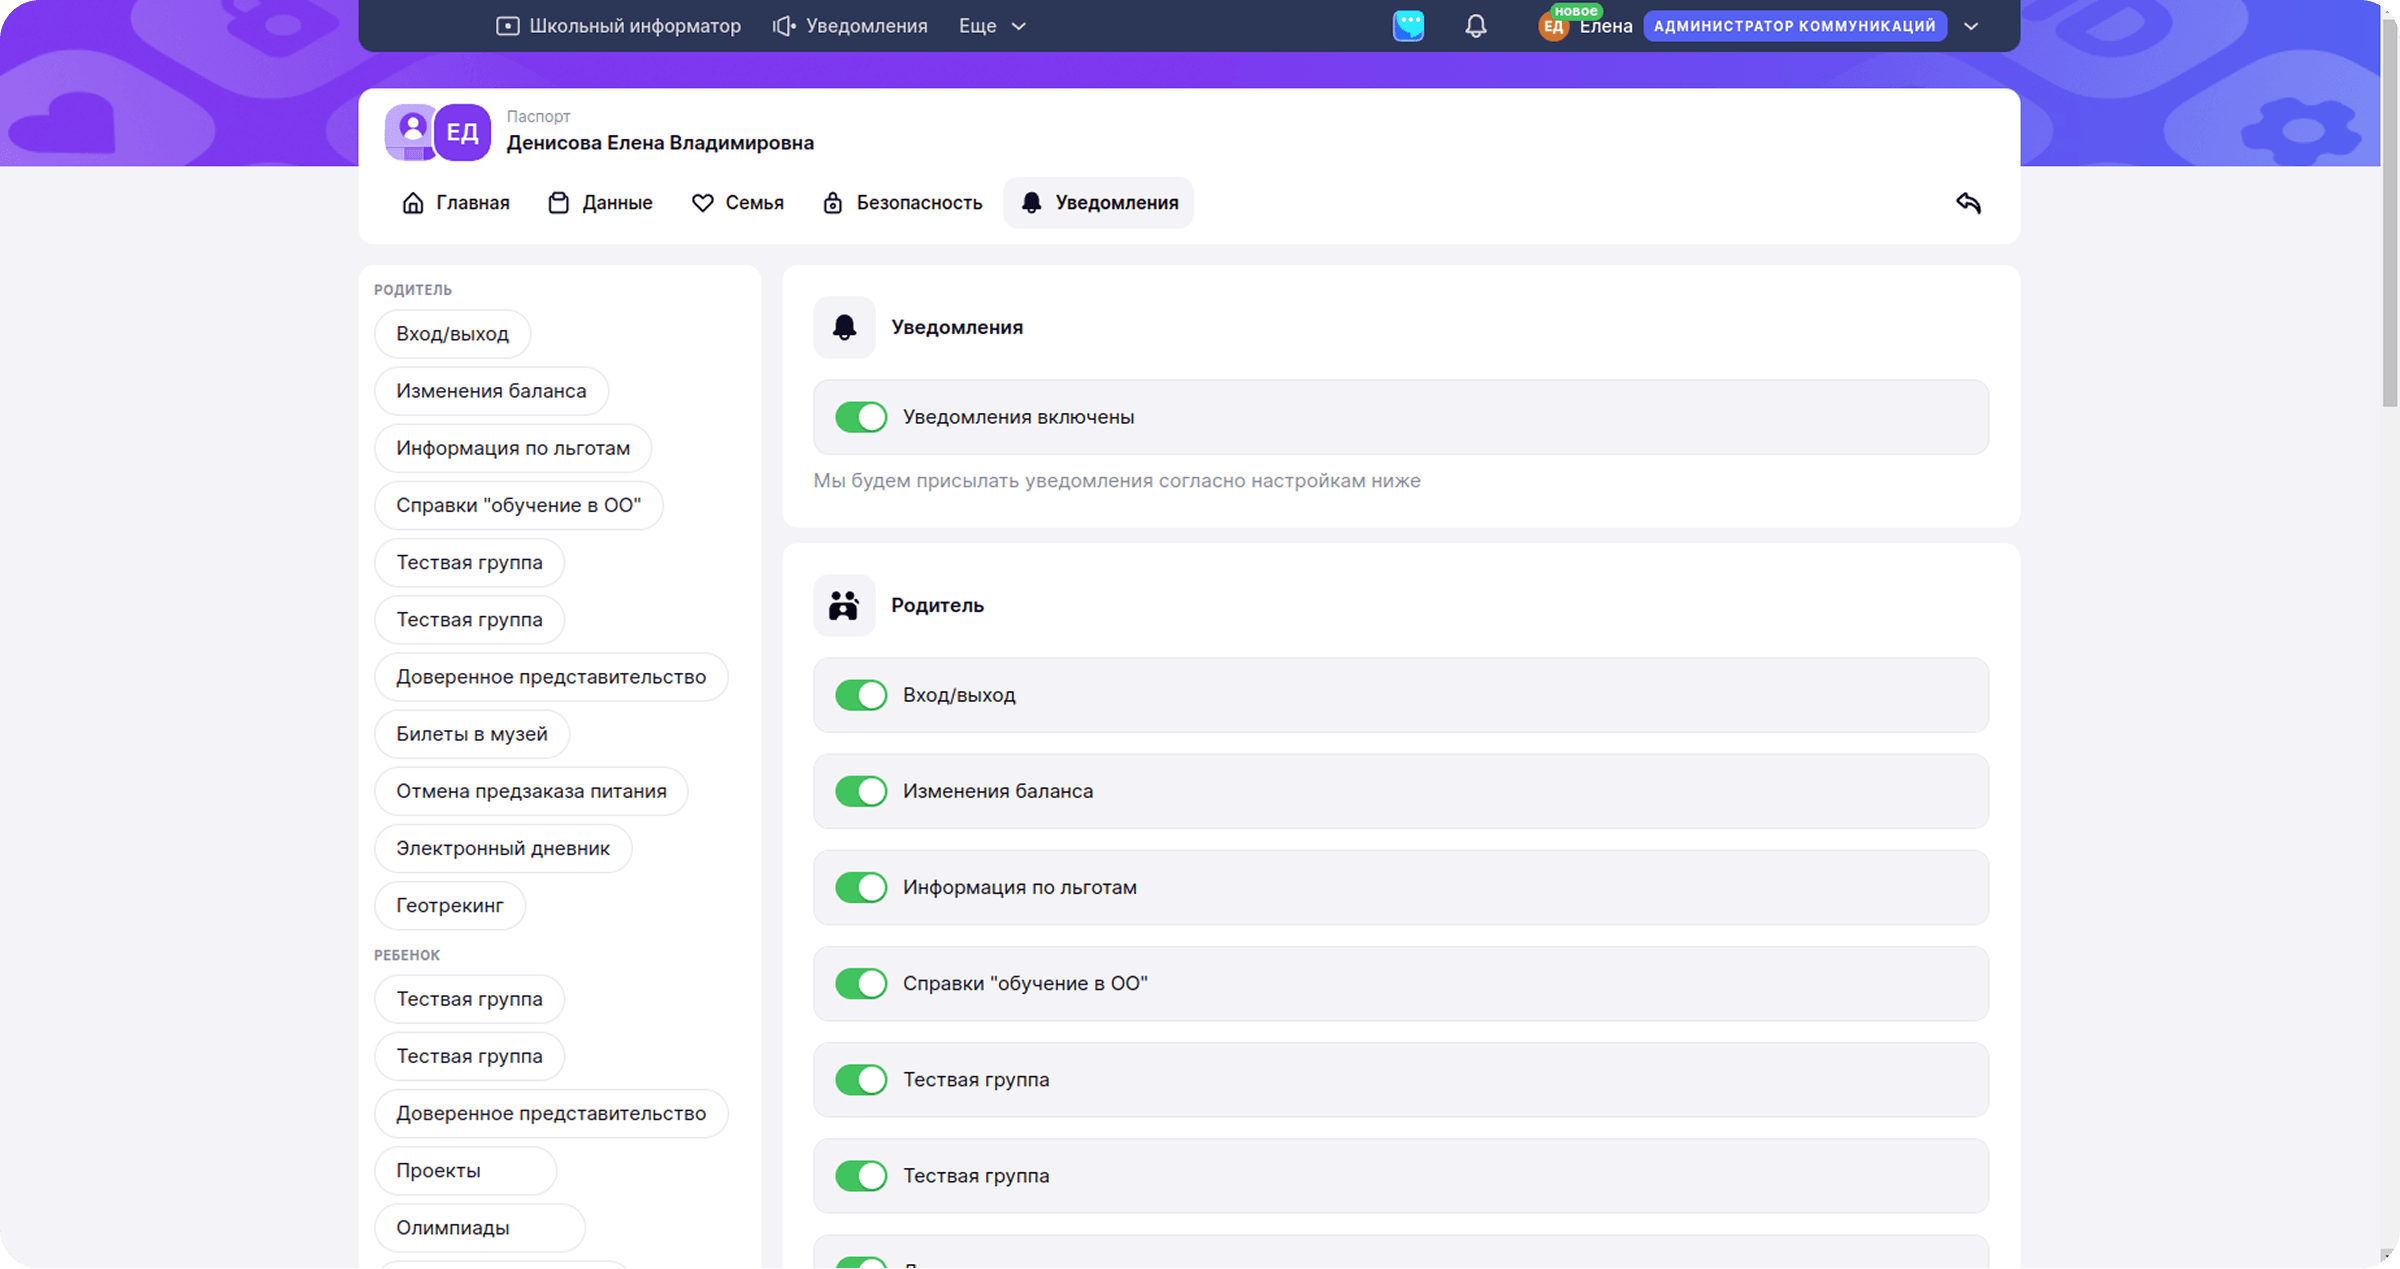Switch off Информация по льготам toggle

pos(861,887)
